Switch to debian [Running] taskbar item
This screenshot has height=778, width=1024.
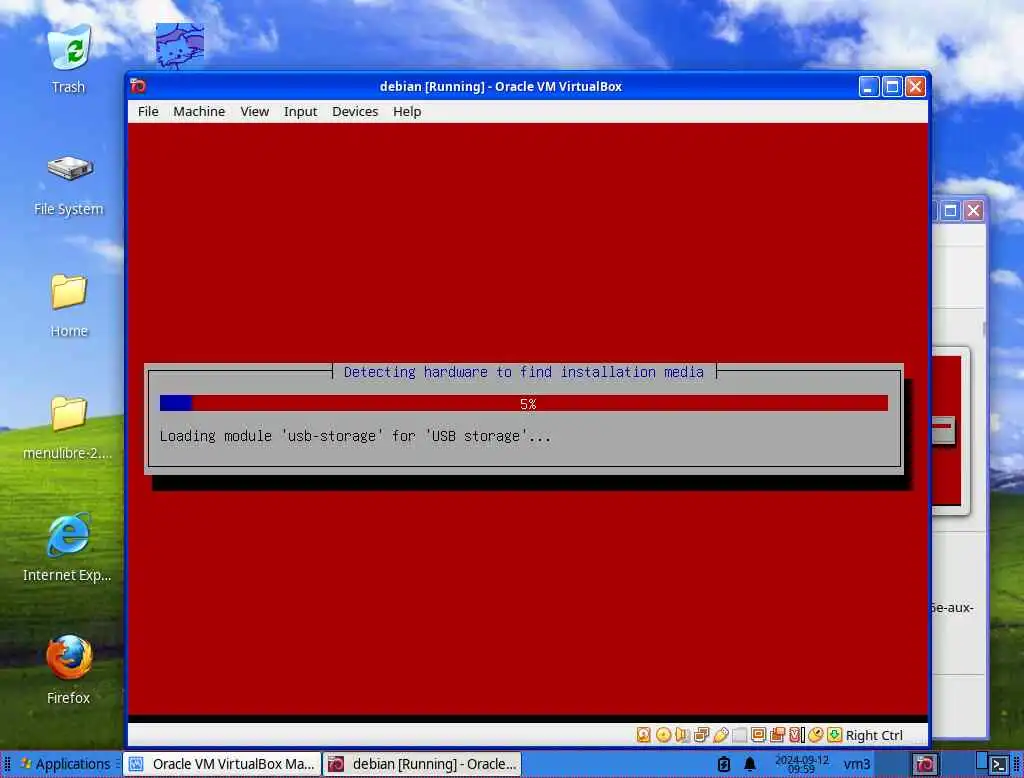(x=423, y=764)
